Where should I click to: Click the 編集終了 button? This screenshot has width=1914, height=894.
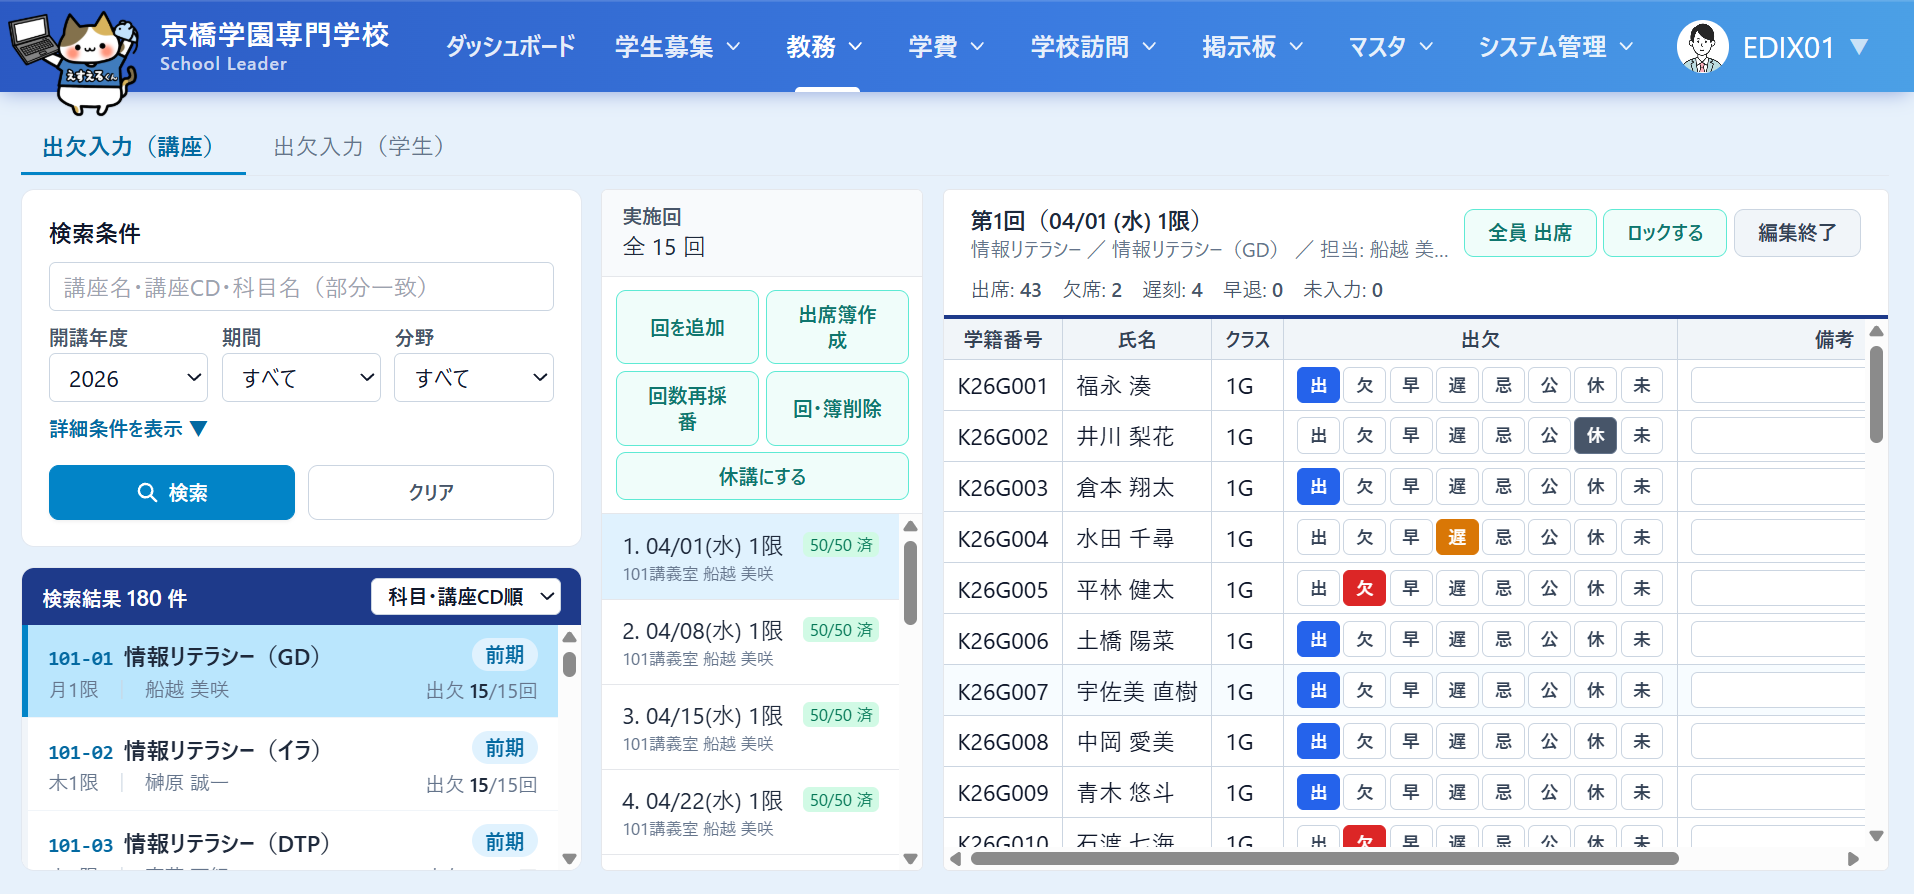coord(1797,233)
